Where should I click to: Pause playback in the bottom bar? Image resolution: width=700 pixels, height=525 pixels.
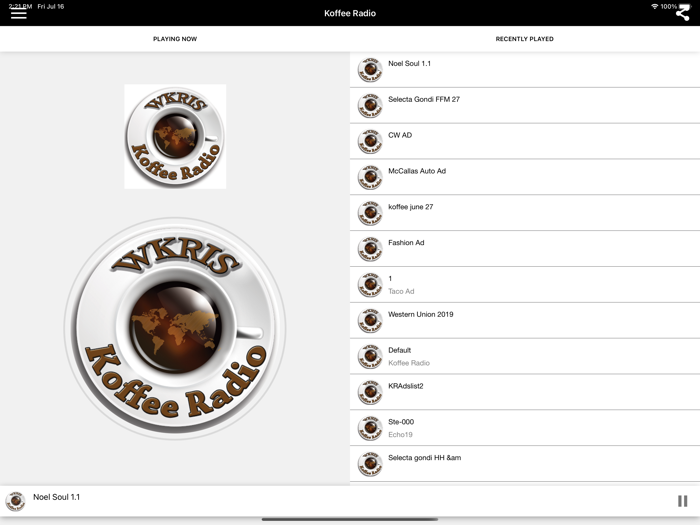[683, 501]
